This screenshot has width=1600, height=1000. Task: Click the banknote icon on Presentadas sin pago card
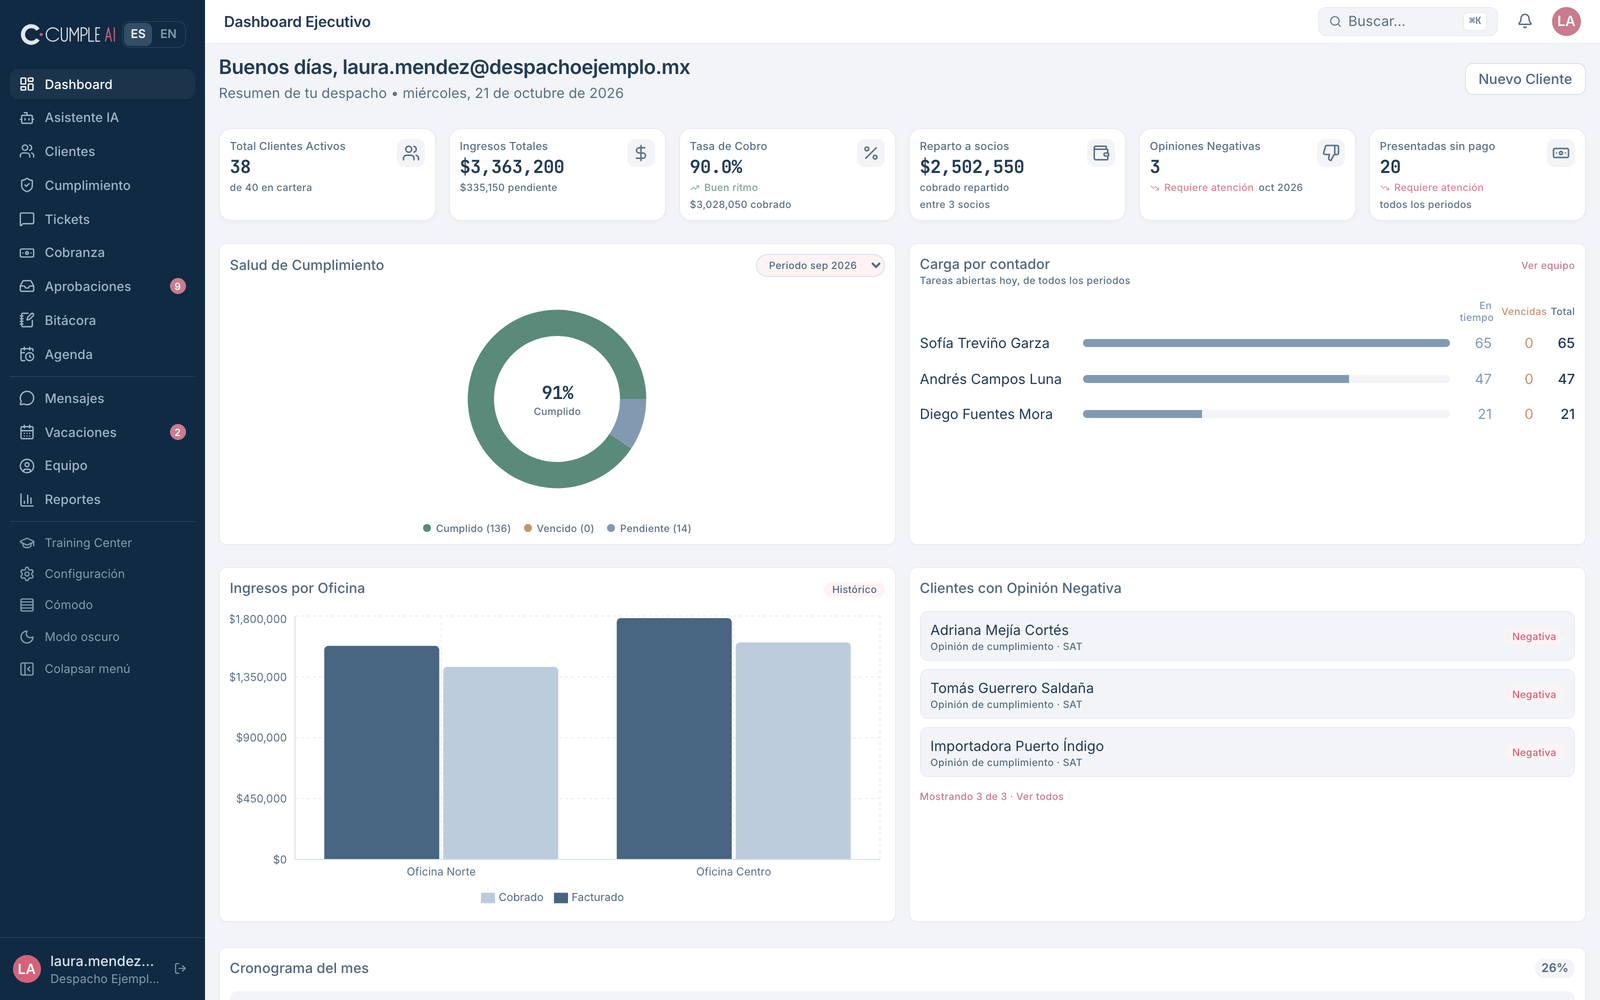[1561, 153]
